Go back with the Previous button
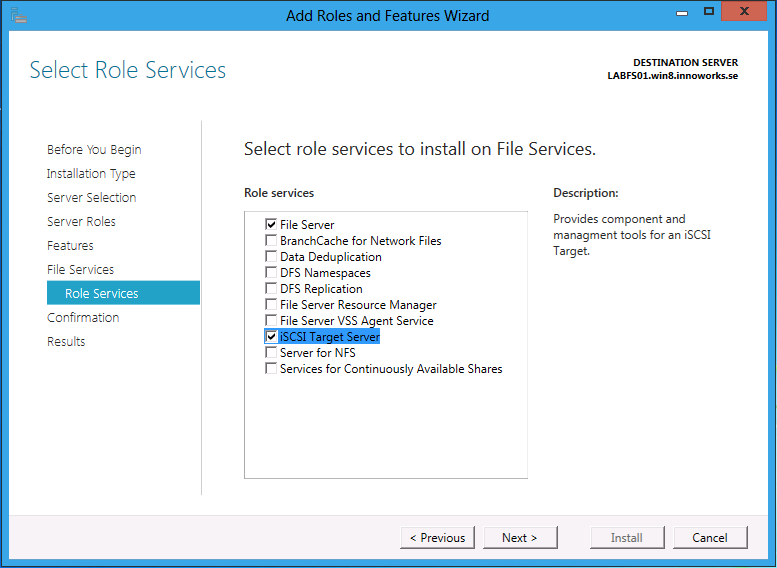The width and height of the screenshot is (777, 568). click(x=437, y=537)
